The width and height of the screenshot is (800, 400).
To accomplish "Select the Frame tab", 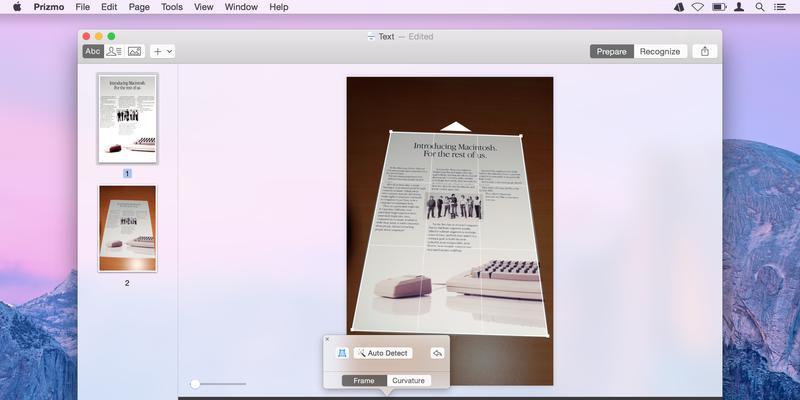I will click(x=364, y=381).
